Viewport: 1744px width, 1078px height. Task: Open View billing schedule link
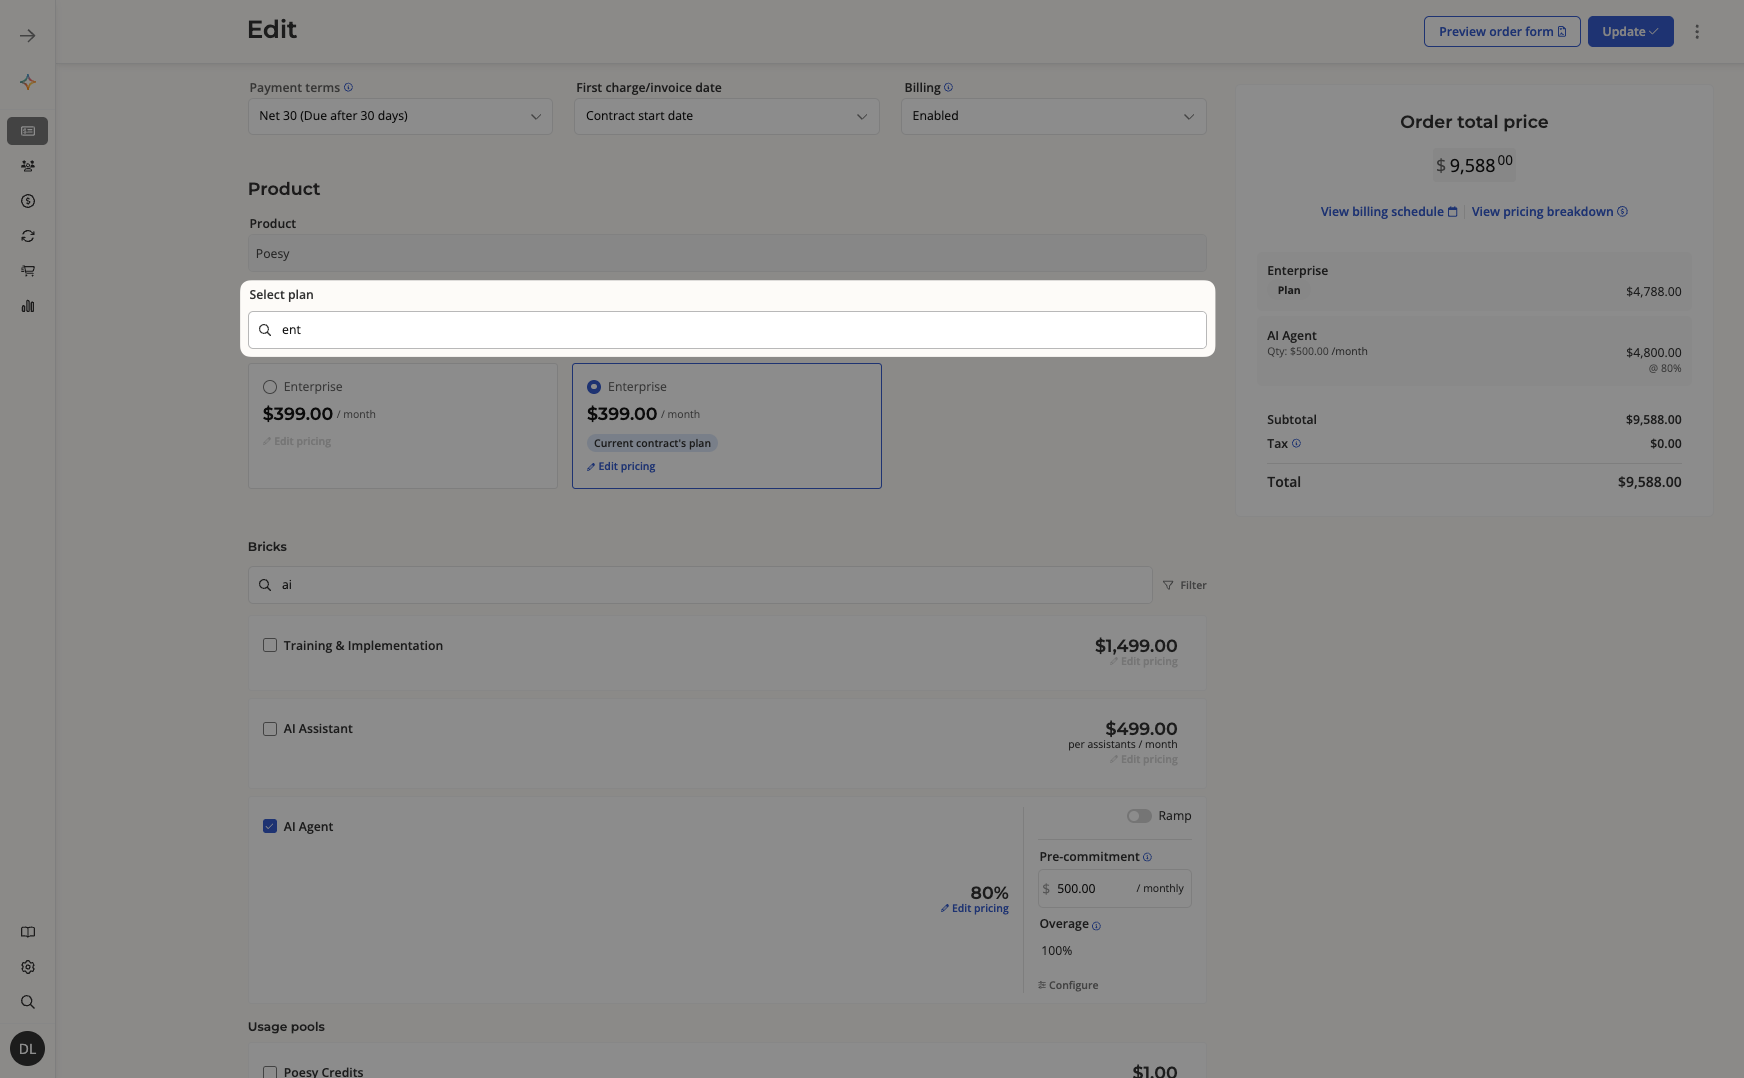(1389, 212)
